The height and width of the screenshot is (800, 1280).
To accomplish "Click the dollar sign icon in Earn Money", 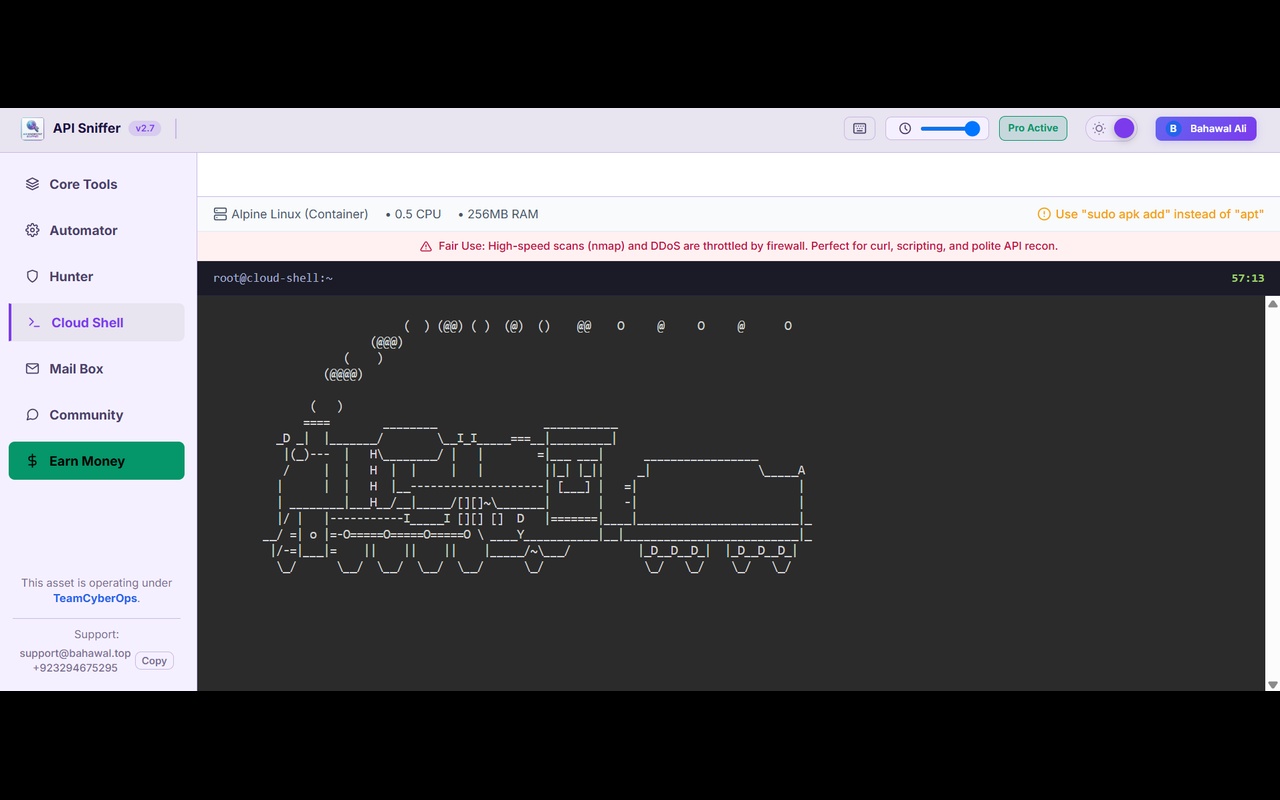I will (x=32, y=461).
